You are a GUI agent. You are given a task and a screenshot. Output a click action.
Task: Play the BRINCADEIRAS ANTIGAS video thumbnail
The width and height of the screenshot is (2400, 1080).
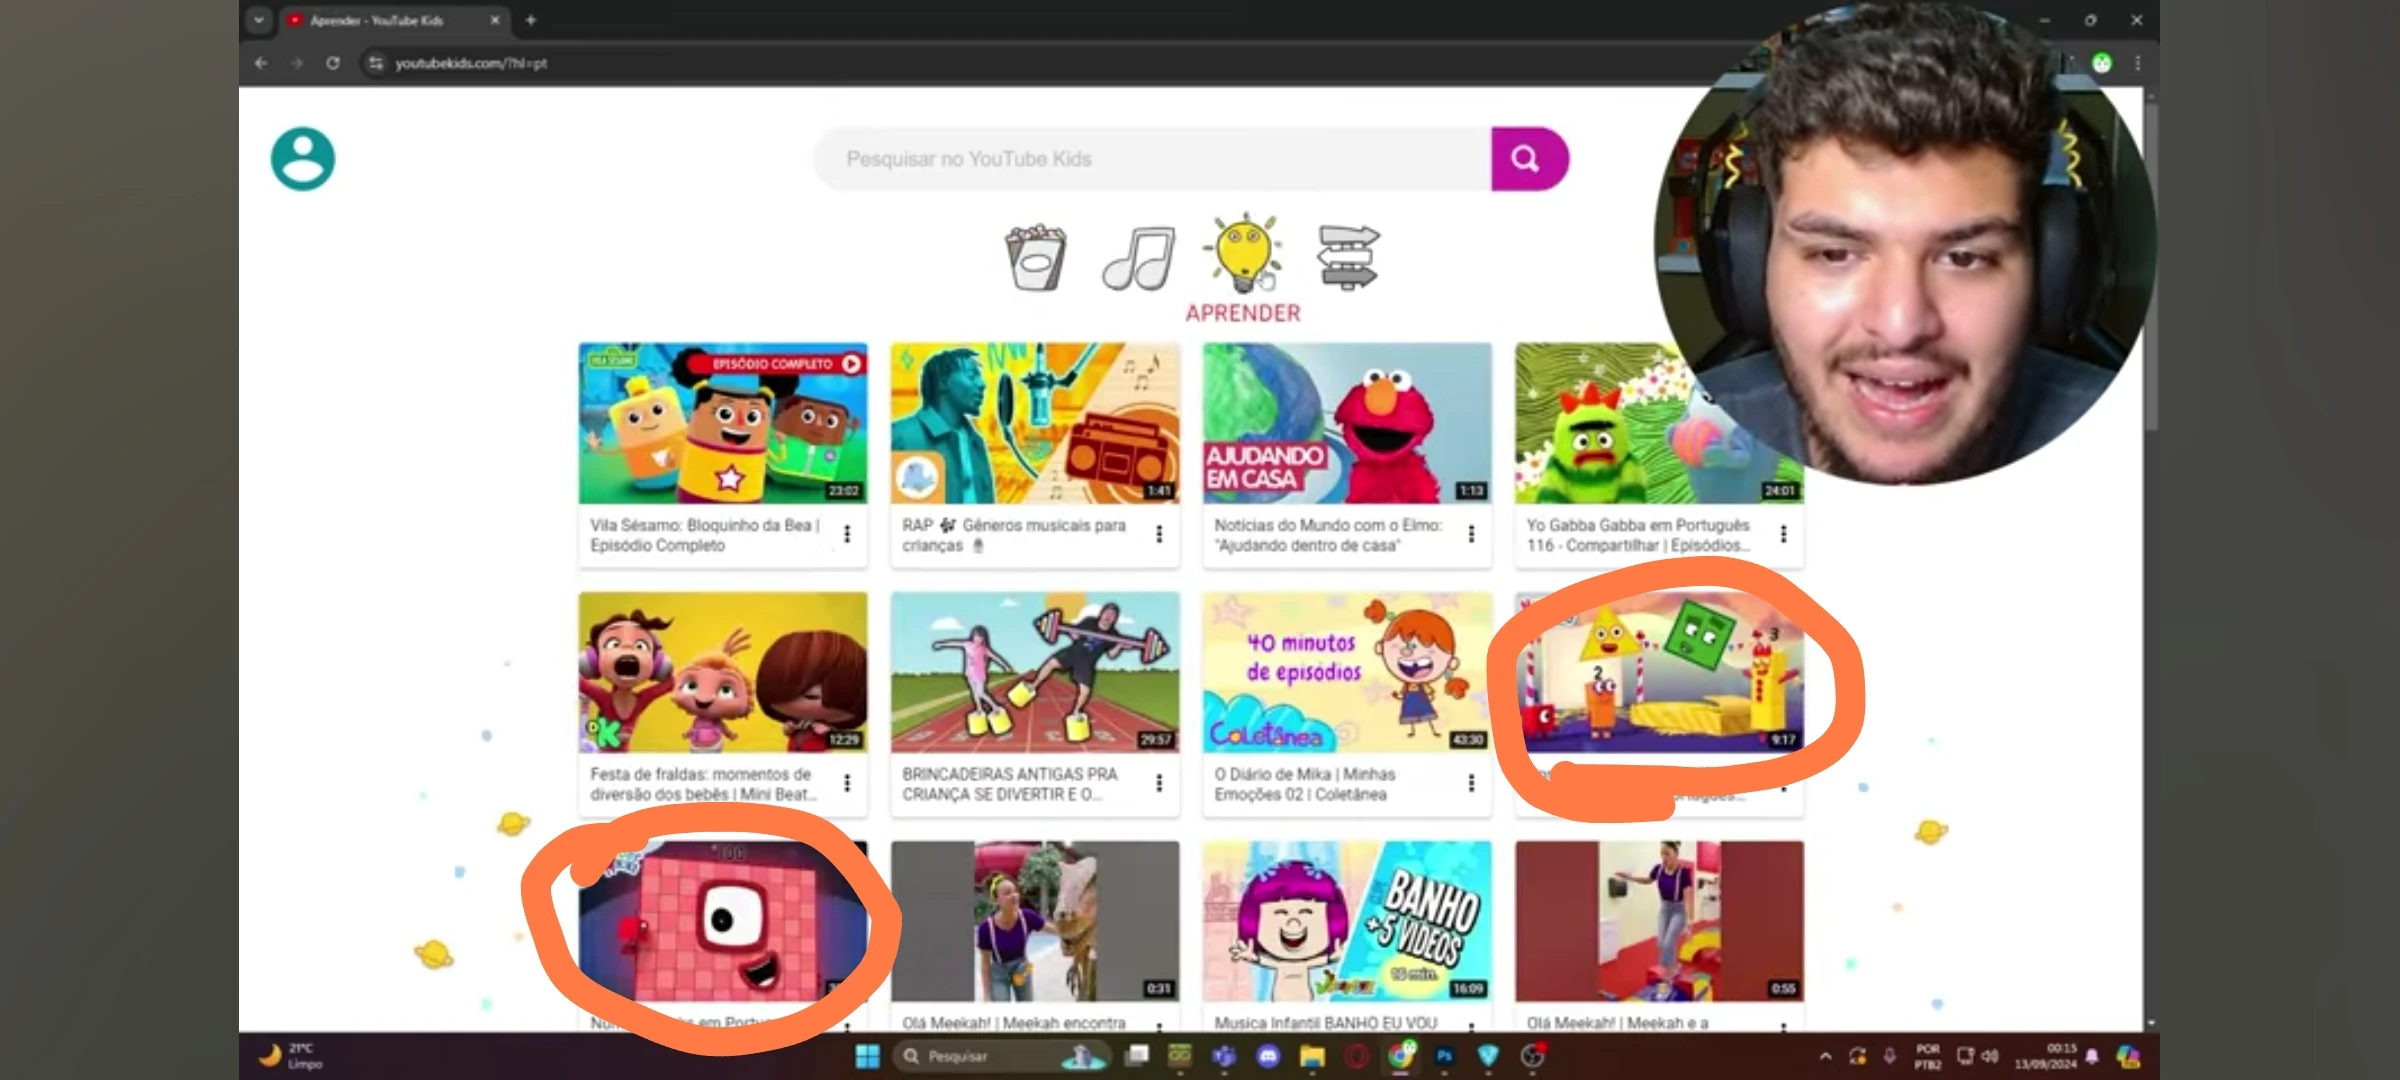pyautogui.click(x=1035, y=672)
